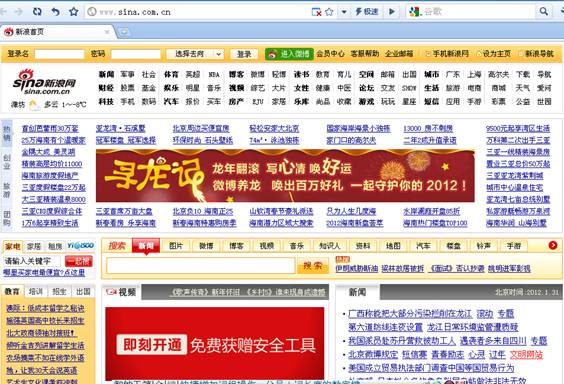Expand the dropdown arrow after the address bar star
This screenshot has width=564, height=384.
[x=344, y=12]
